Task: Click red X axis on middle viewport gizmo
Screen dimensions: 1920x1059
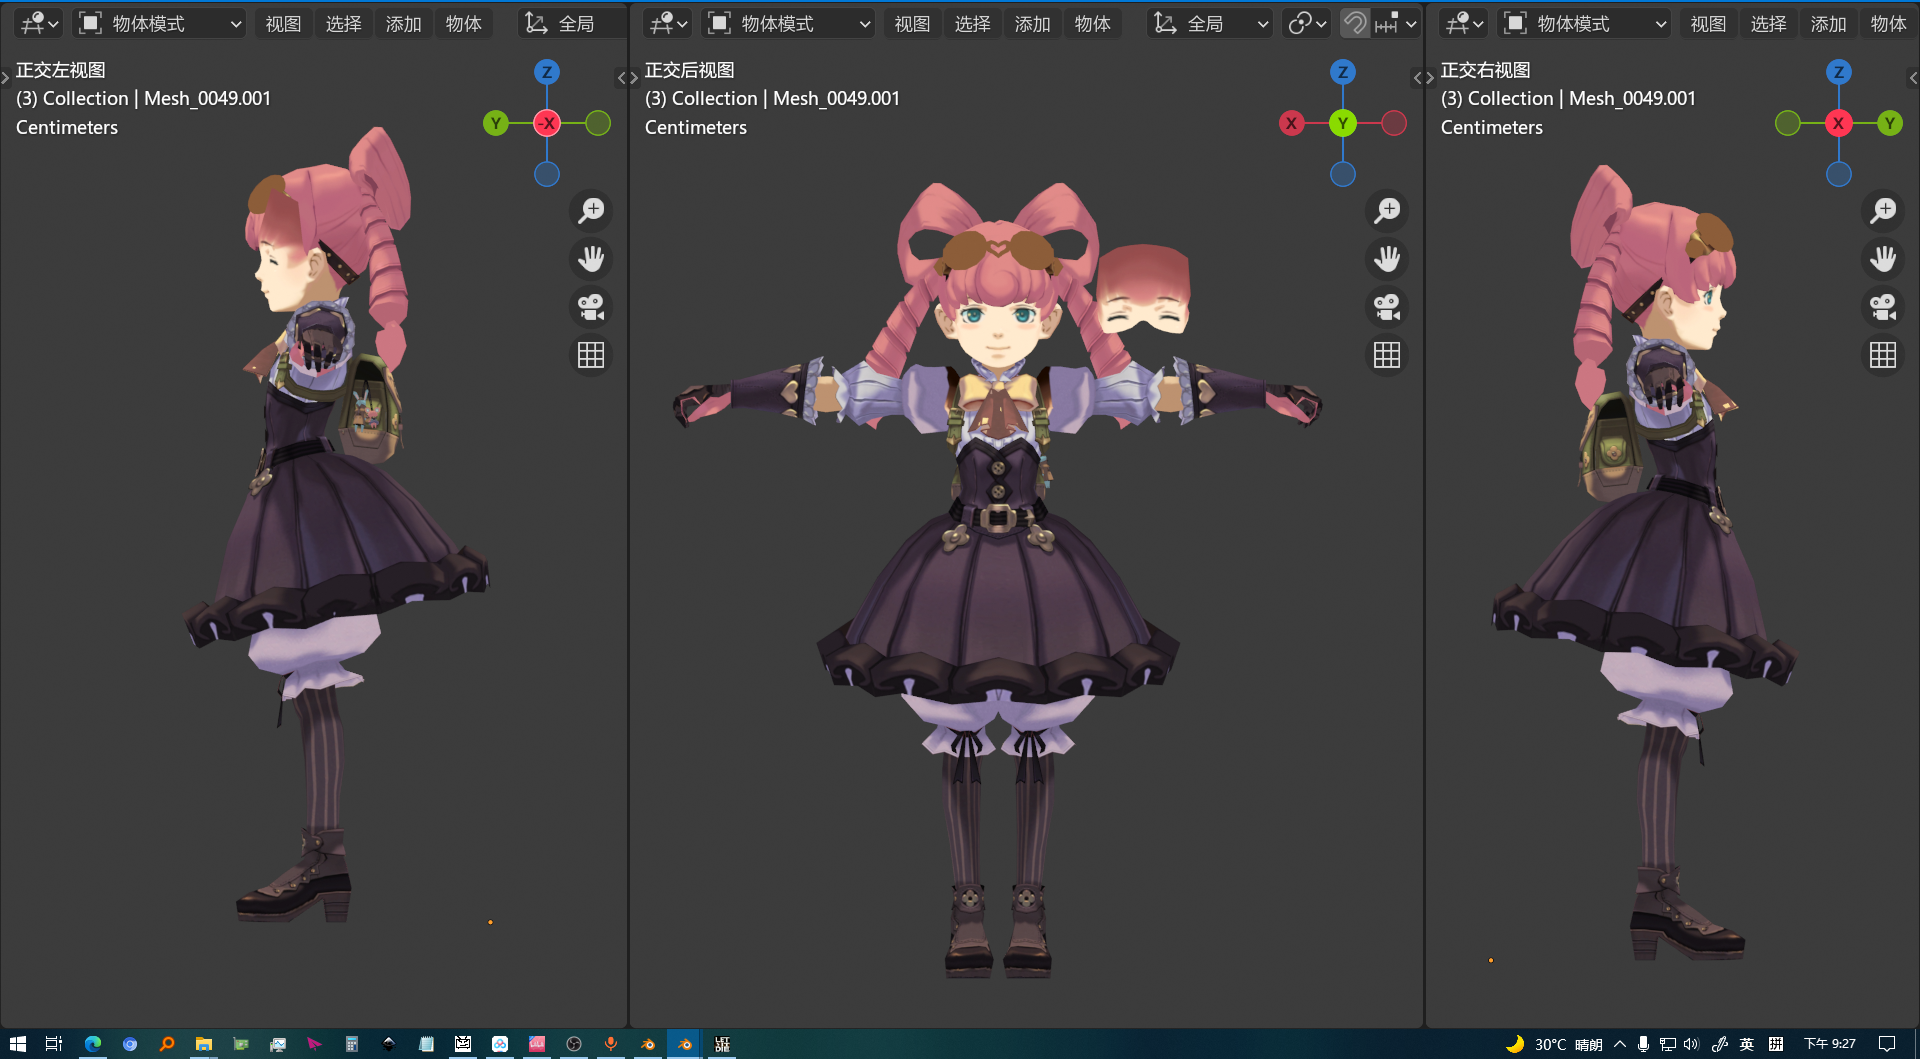Action: tap(1292, 123)
